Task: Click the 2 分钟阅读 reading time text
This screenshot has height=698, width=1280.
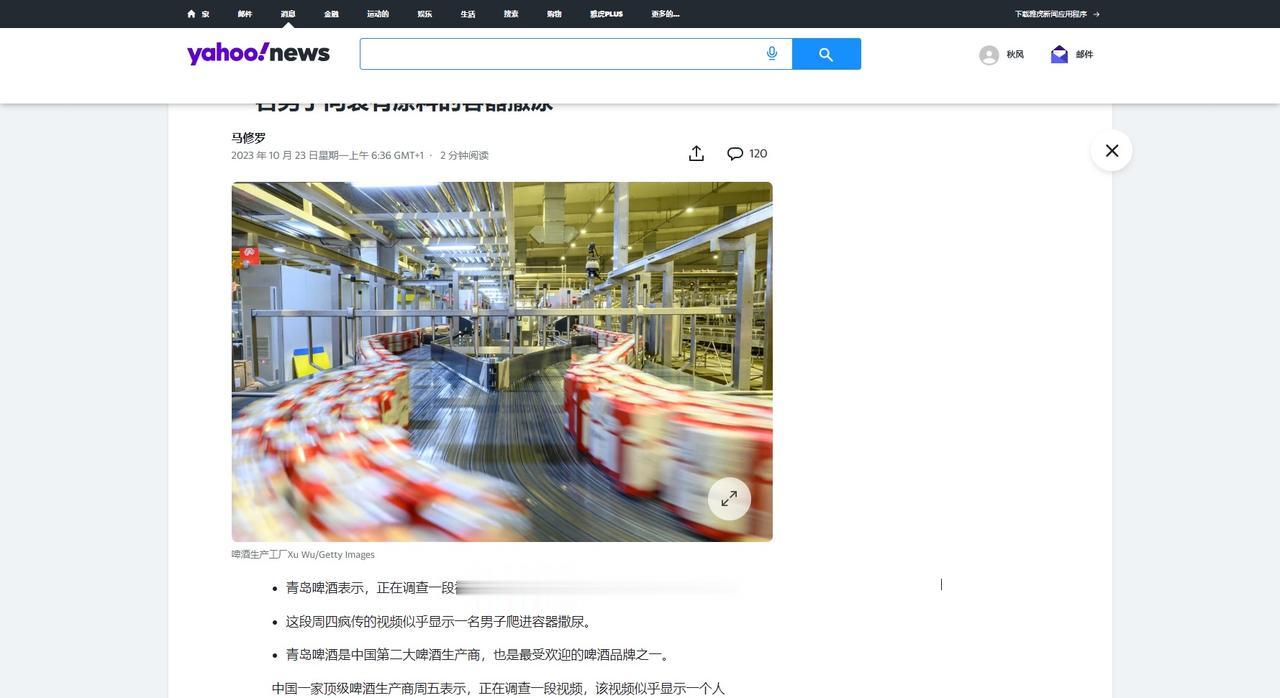Action: click(464, 155)
